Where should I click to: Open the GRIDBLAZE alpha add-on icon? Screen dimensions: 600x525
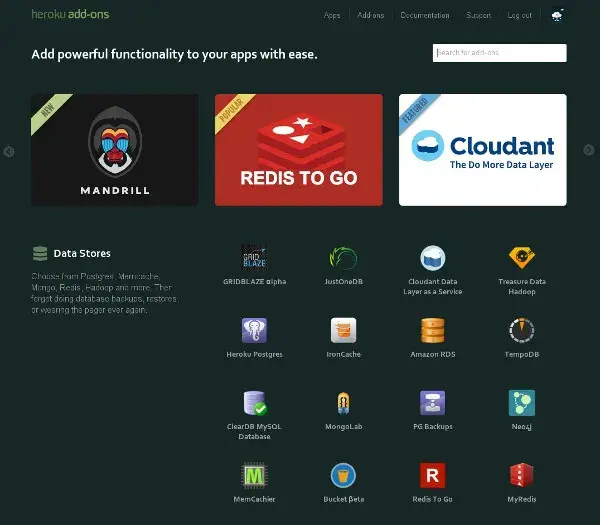(x=254, y=258)
